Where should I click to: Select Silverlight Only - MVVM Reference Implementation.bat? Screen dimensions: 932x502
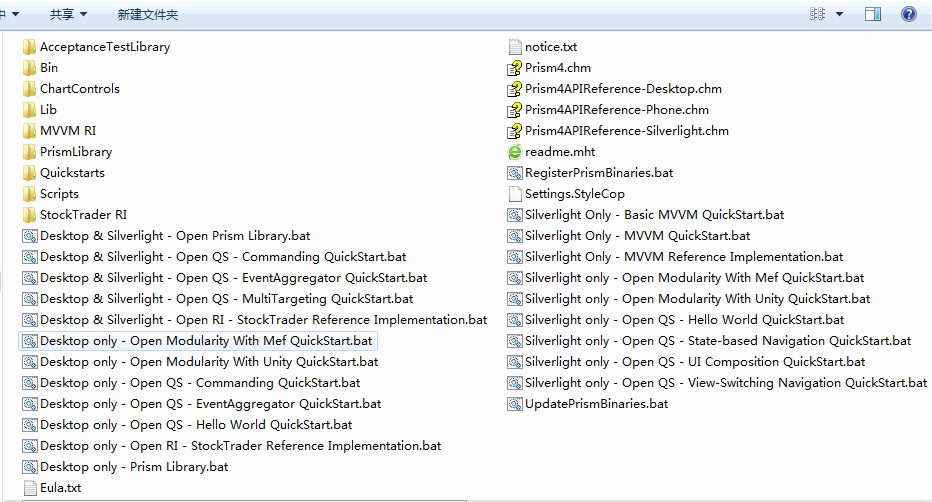[675, 257]
